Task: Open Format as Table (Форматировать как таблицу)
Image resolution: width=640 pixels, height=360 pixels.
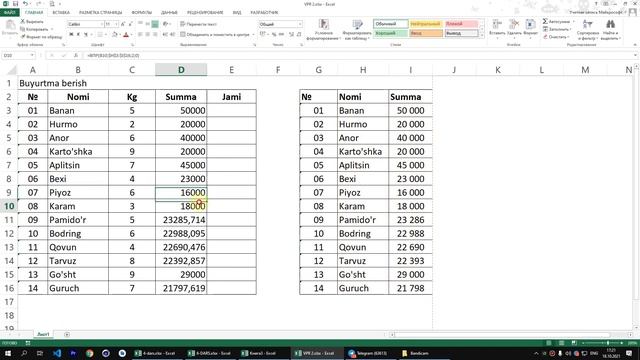Action: pos(357,29)
